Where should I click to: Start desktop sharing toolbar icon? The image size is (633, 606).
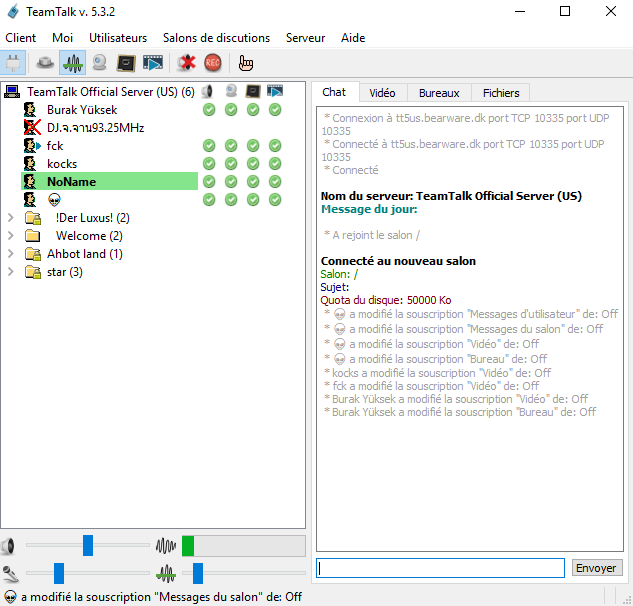[x=126, y=63]
